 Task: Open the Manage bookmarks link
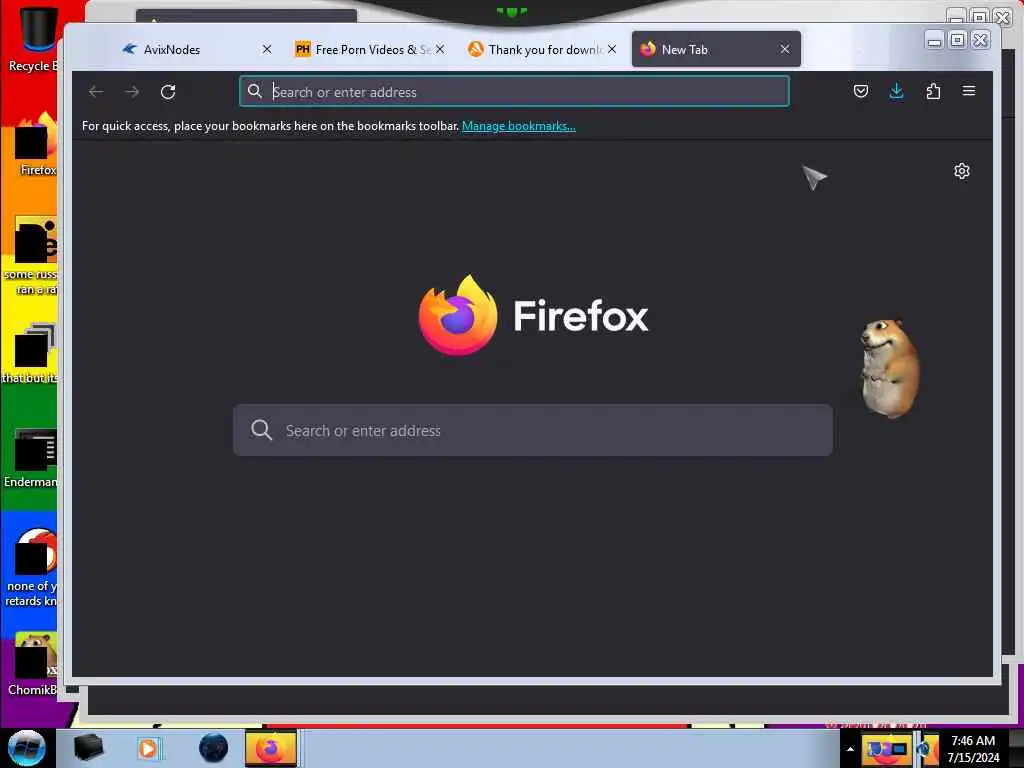[519, 126]
